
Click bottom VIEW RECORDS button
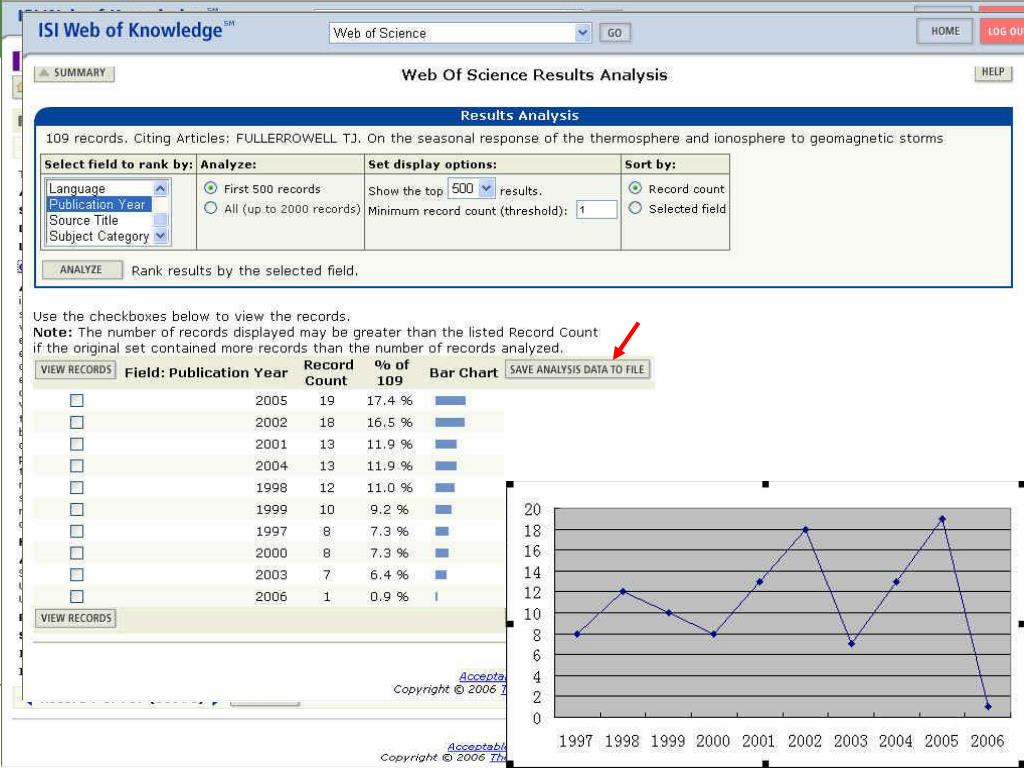click(x=76, y=618)
